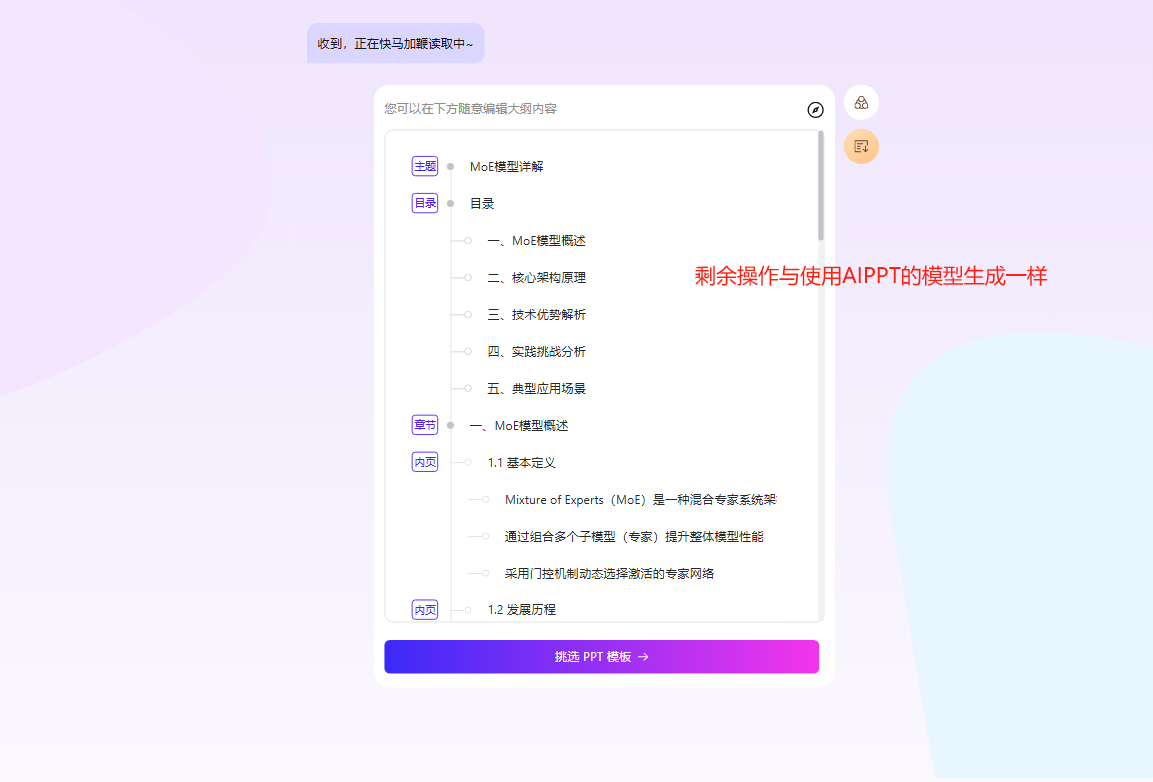The height and width of the screenshot is (782, 1153).
Task: Click the node dot beside 目录 heading
Action: (x=451, y=204)
